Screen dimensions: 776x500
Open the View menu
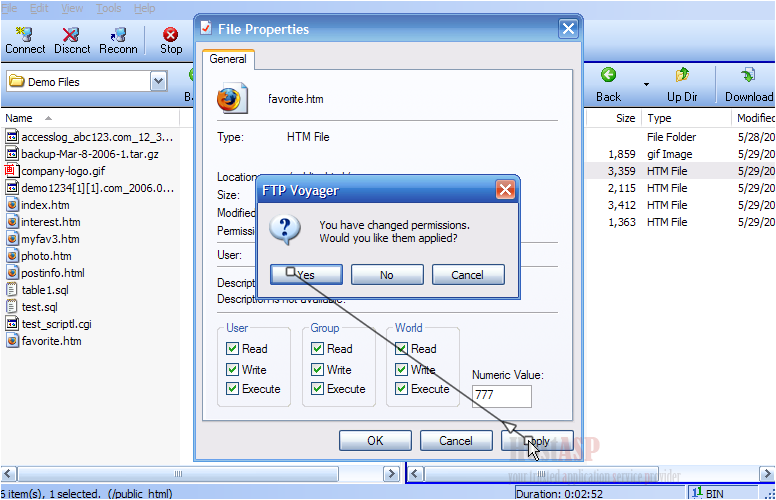(x=72, y=8)
